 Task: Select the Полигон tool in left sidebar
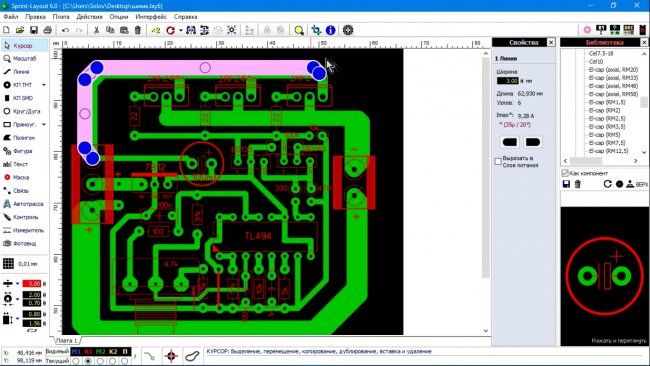pyautogui.click(x=19, y=138)
